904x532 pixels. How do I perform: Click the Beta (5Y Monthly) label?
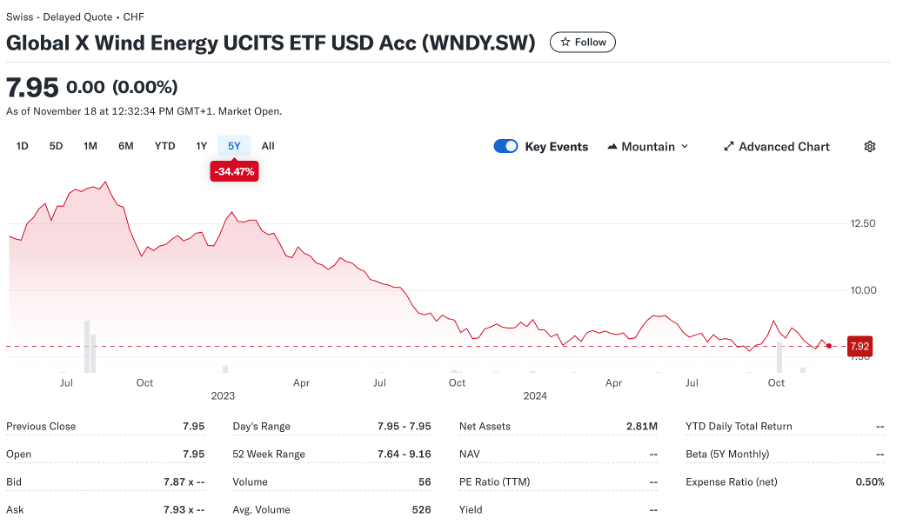[x=727, y=454]
